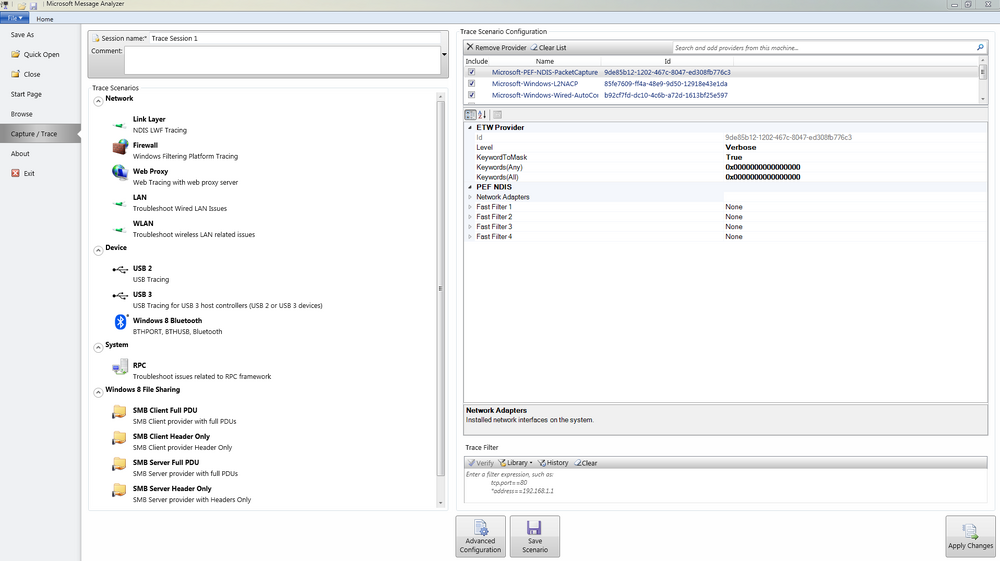The image size is (1000, 561).
Task: Click the provider search input field
Action: tap(824, 48)
